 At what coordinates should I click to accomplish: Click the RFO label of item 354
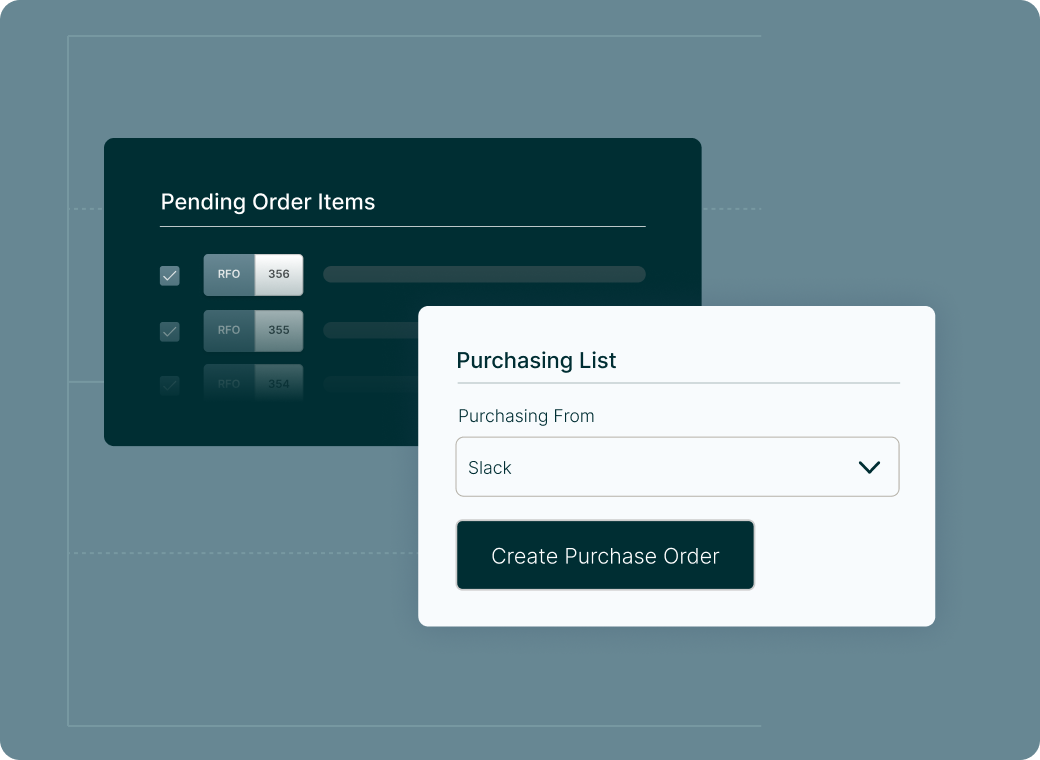click(x=229, y=383)
